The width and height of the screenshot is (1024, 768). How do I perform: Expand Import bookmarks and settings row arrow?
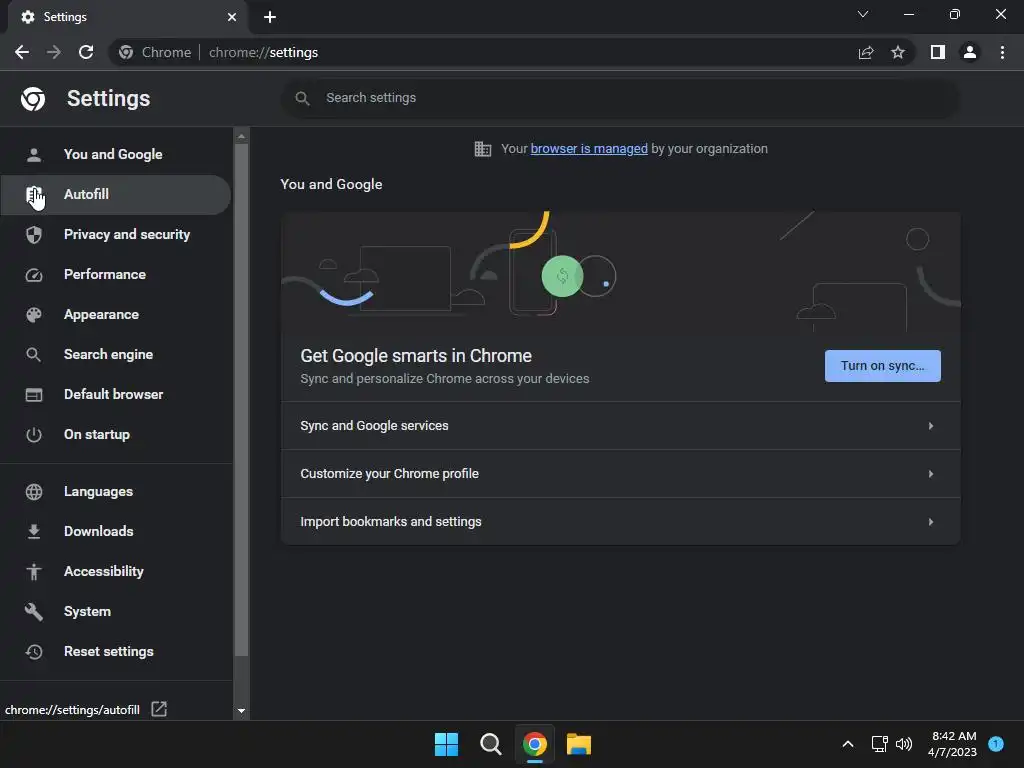point(931,522)
